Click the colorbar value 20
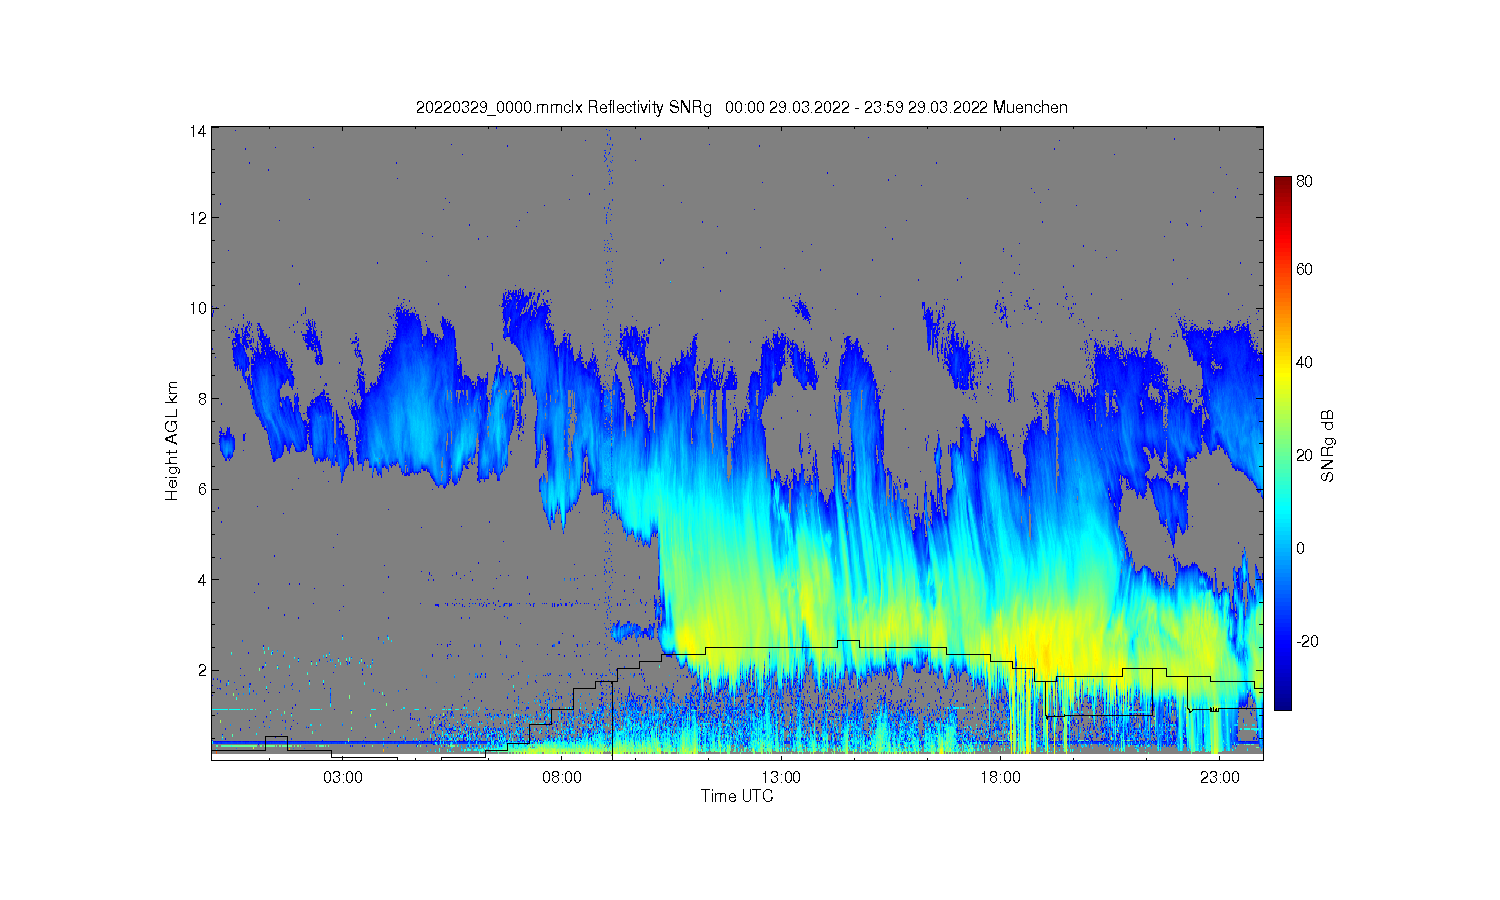Screen dimensions: 1500x900 pos(1305,455)
